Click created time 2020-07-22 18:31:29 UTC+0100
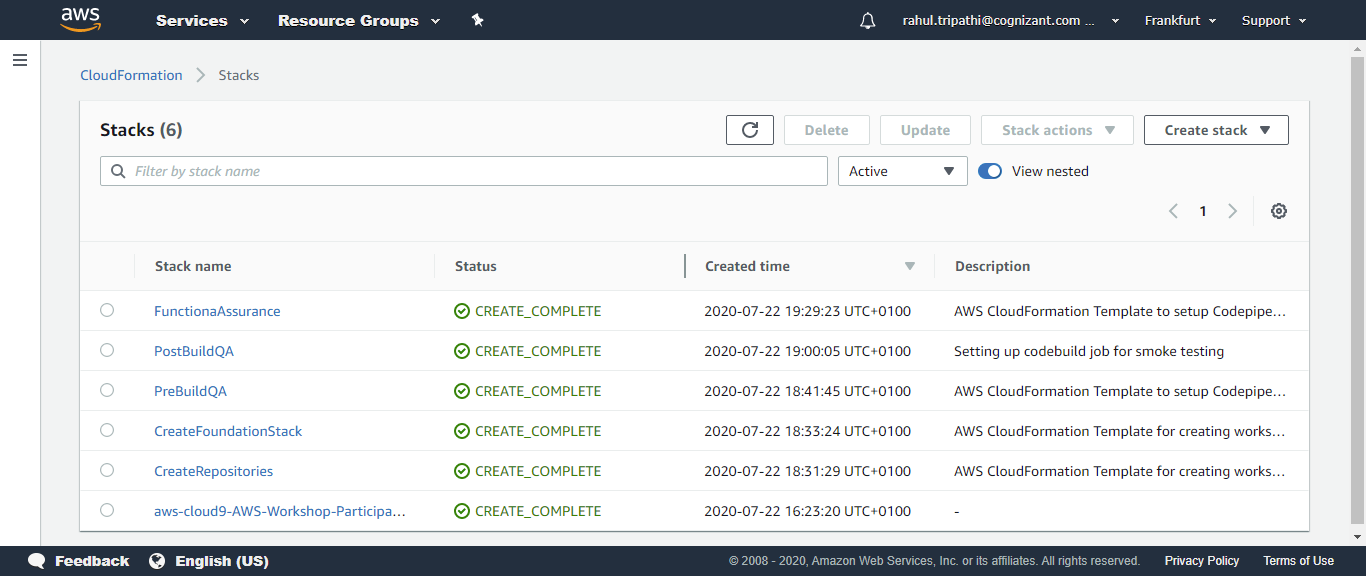Image resolution: width=1366 pixels, height=576 pixels. click(808, 471)
